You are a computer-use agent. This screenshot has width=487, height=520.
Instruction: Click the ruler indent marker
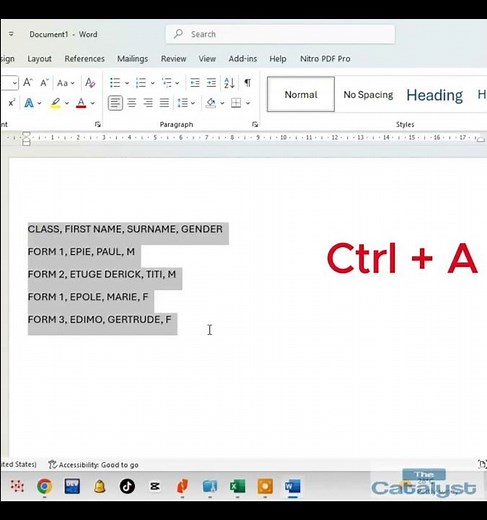click(26, 138)
